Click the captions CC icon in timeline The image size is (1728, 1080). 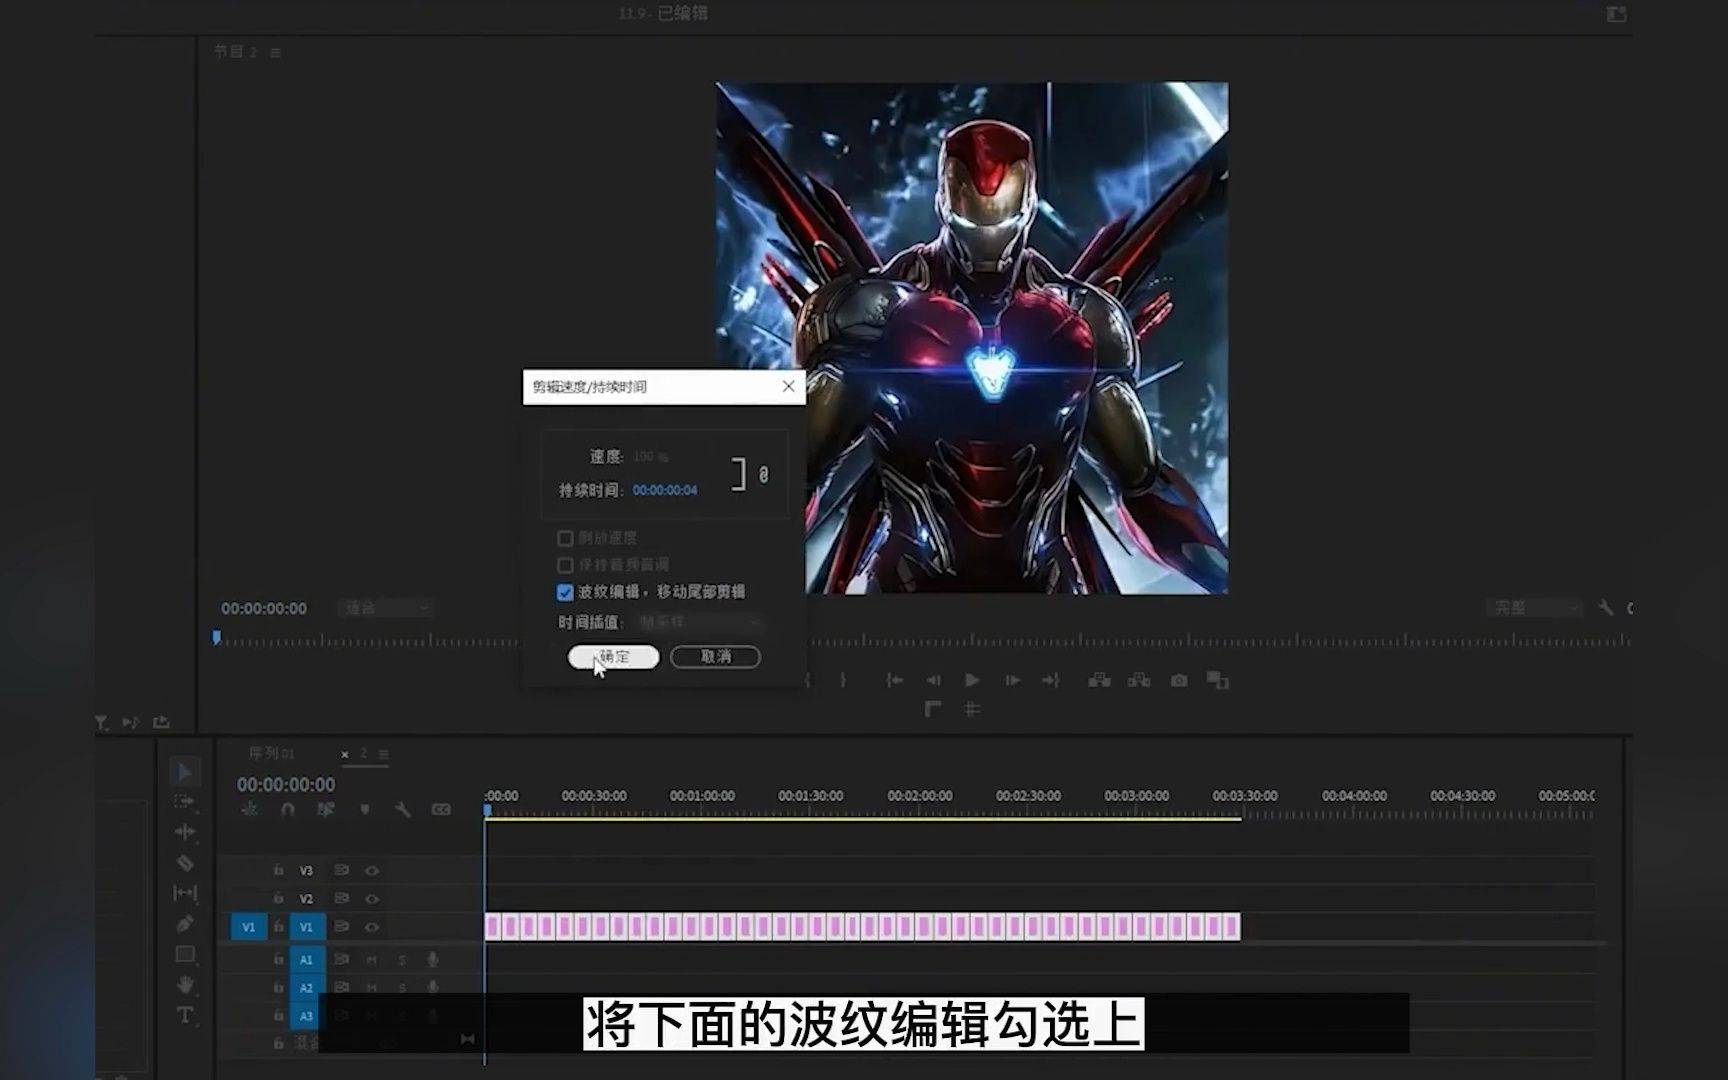click(x=441, y=810)
